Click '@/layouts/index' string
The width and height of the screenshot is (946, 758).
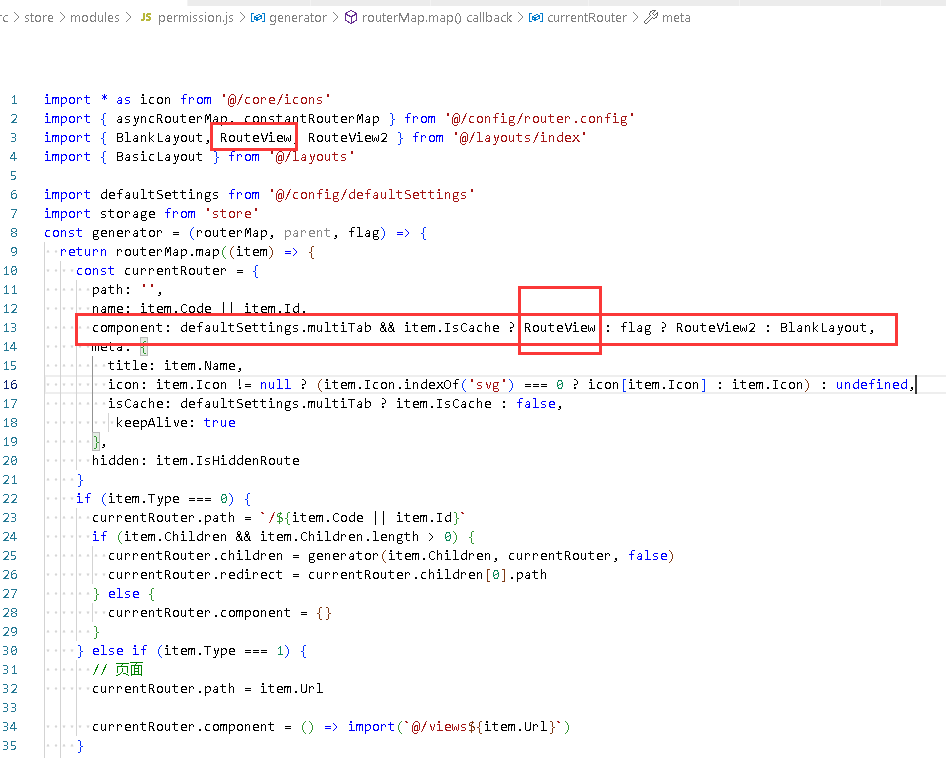click(x=519, y=138)
